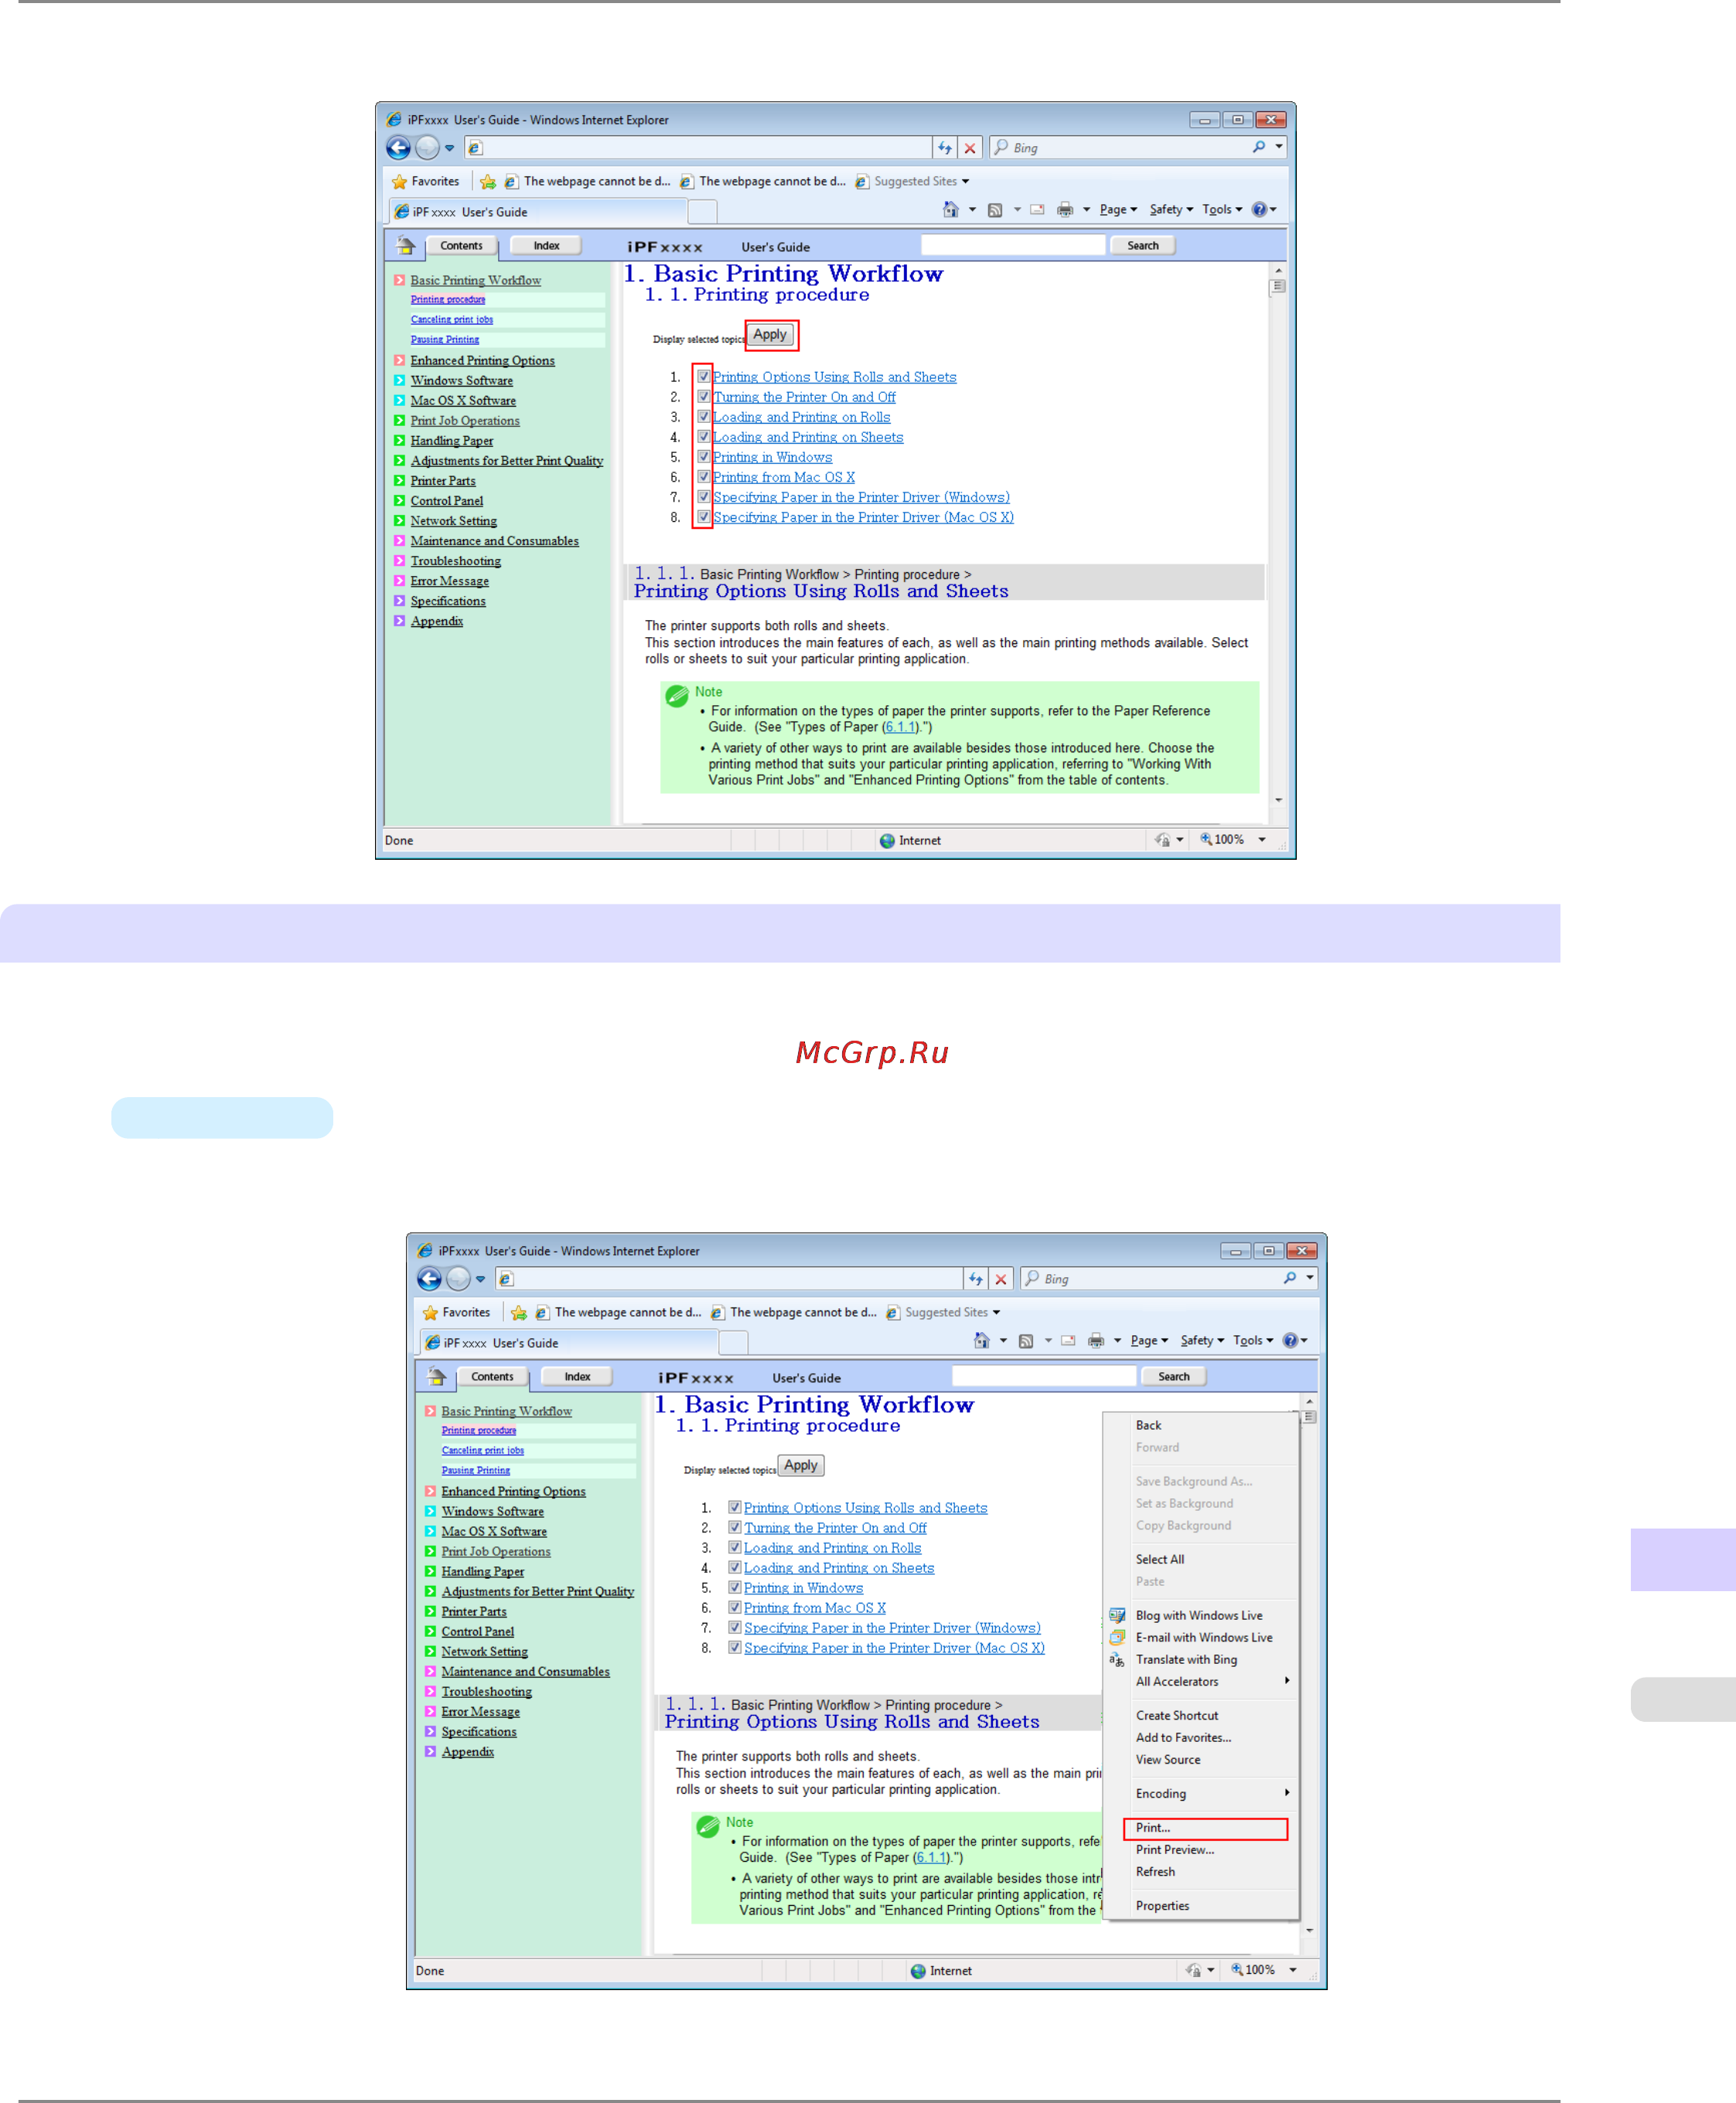Click the Print icon in the top window command bar
Image resolution: width=1736 pixels, height=2103 pixels.
(x=1065, y=210)
